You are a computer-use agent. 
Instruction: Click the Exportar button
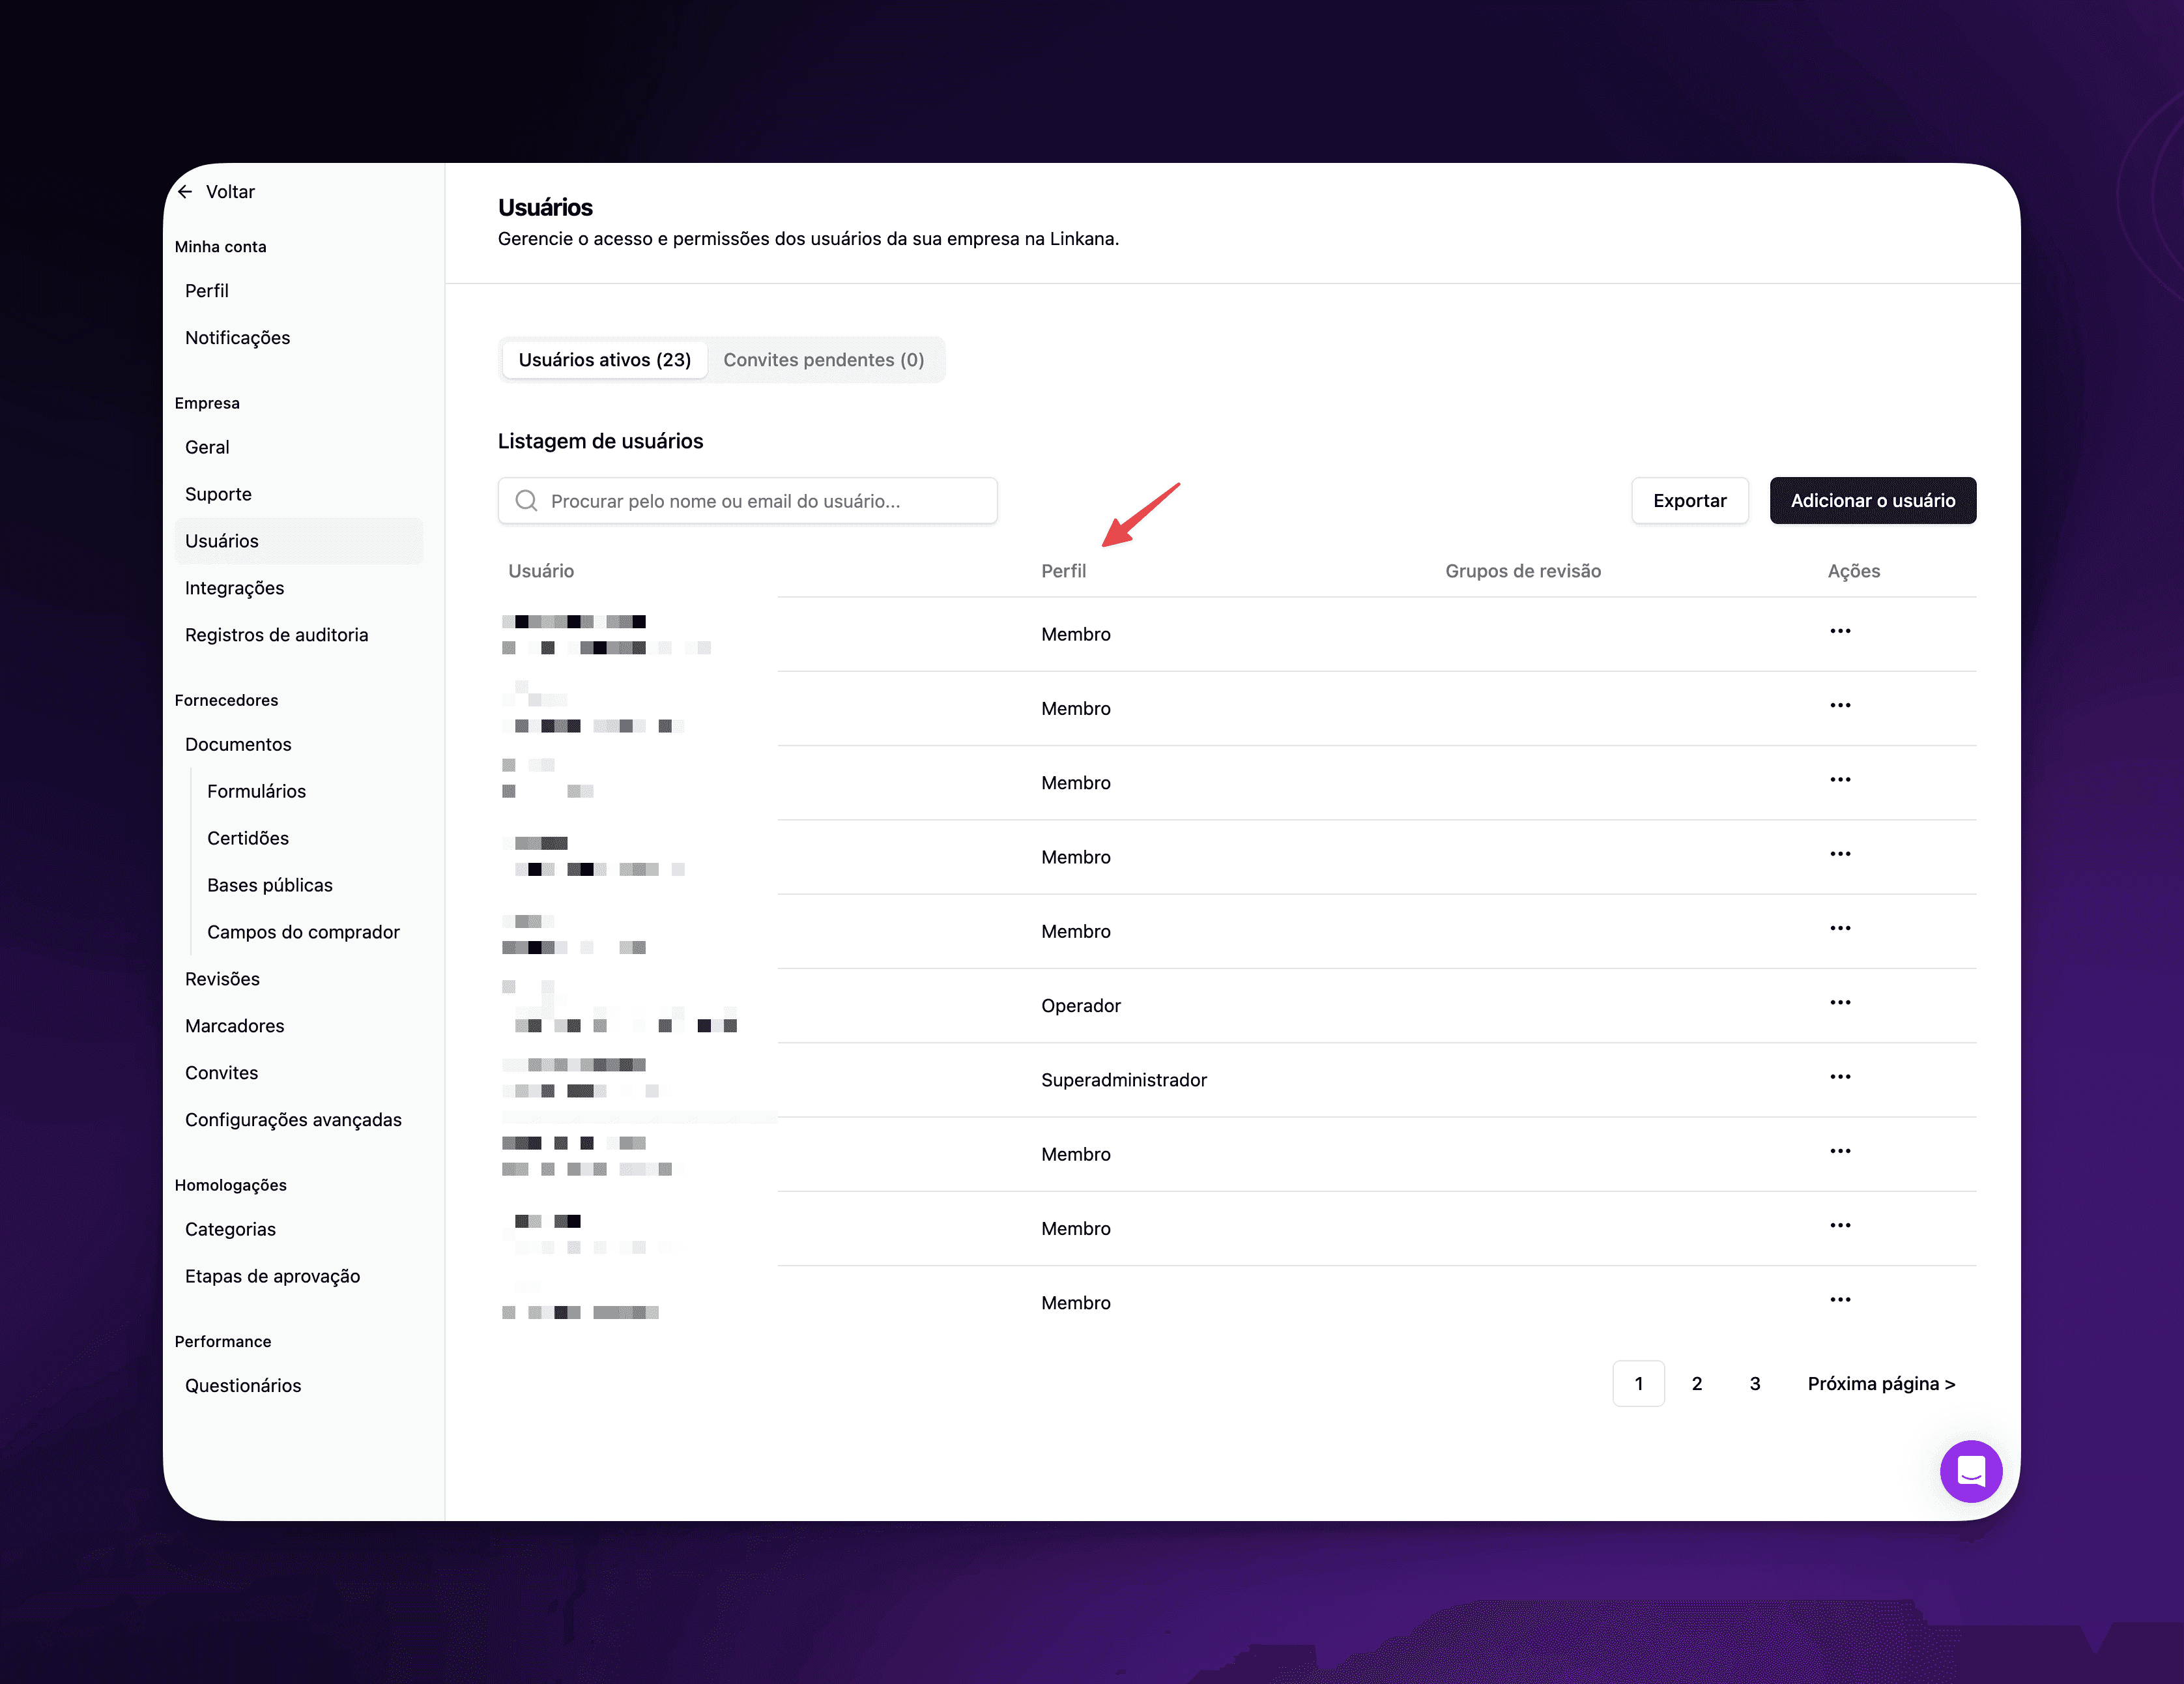coord(1690,501)
